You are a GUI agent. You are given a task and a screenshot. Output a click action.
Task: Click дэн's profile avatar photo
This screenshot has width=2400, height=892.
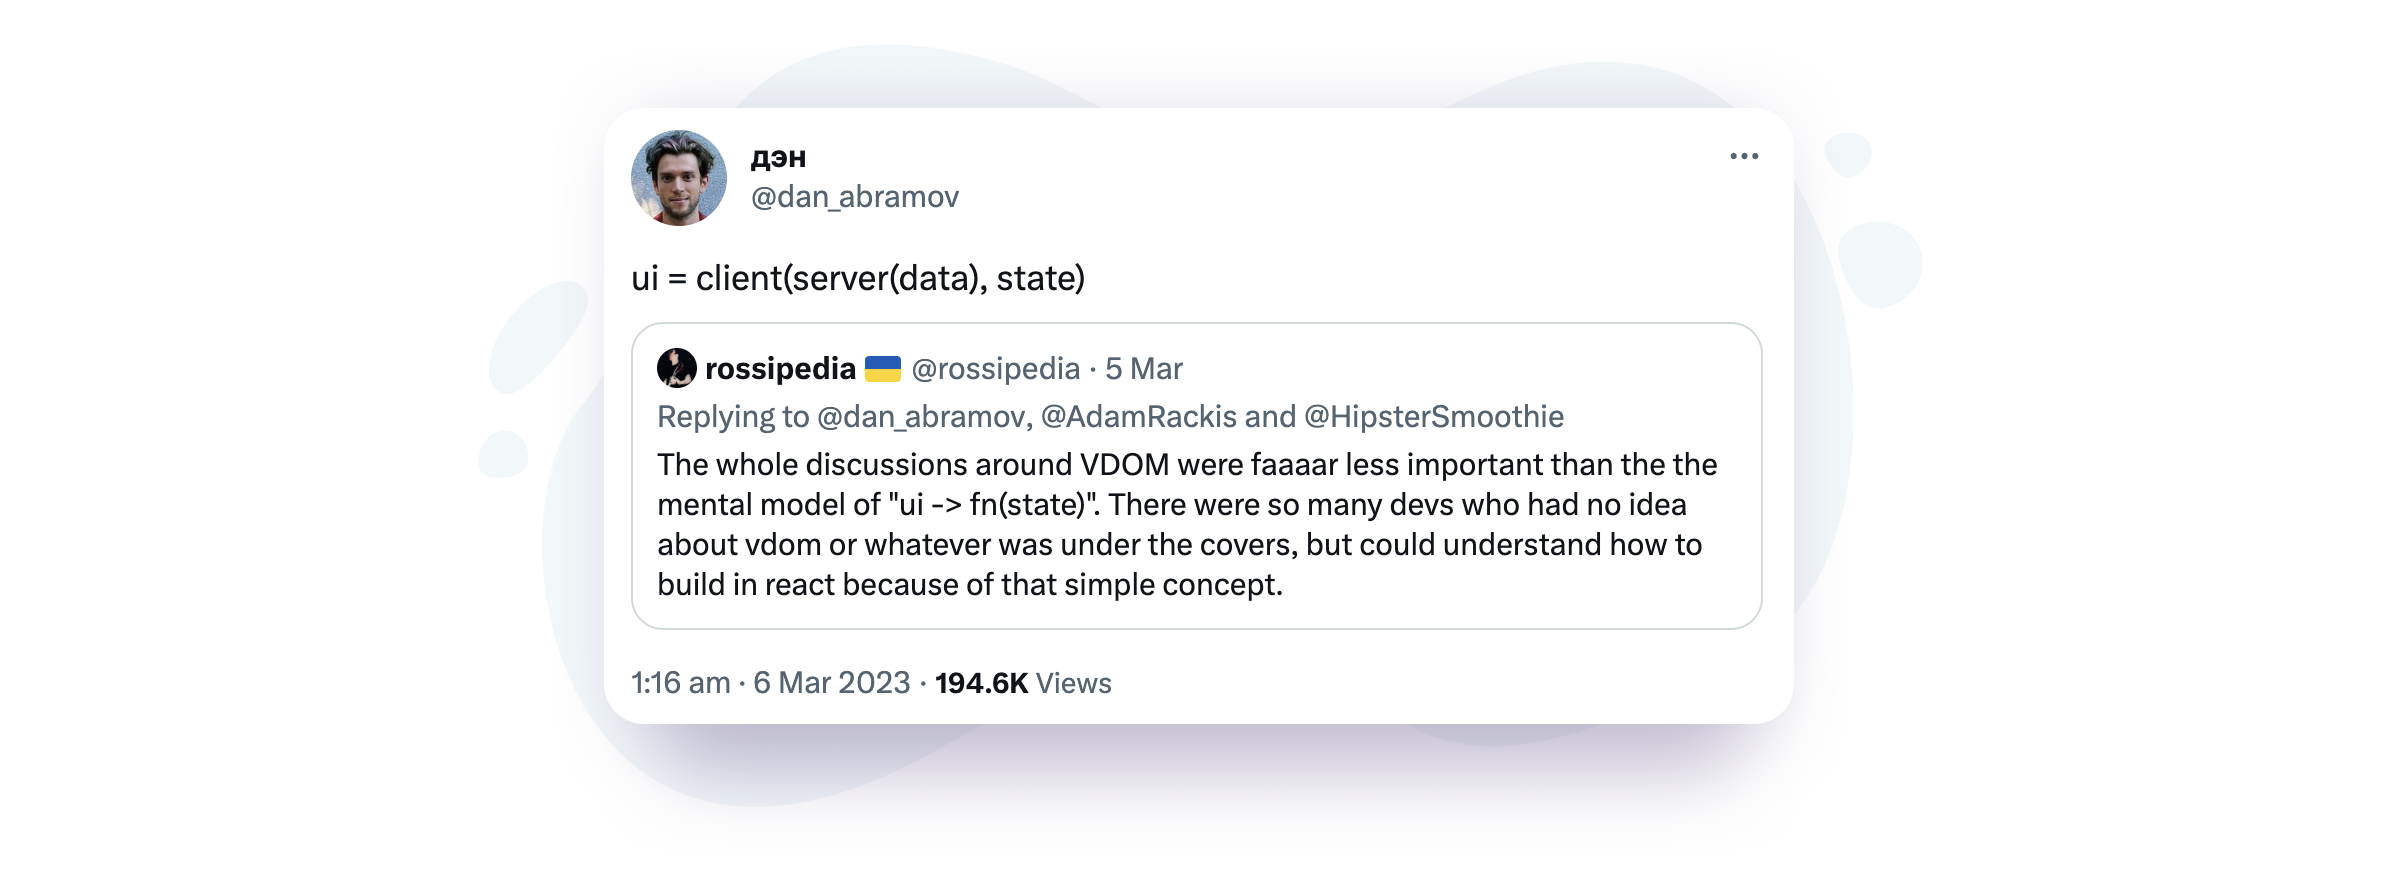(679, 178)
